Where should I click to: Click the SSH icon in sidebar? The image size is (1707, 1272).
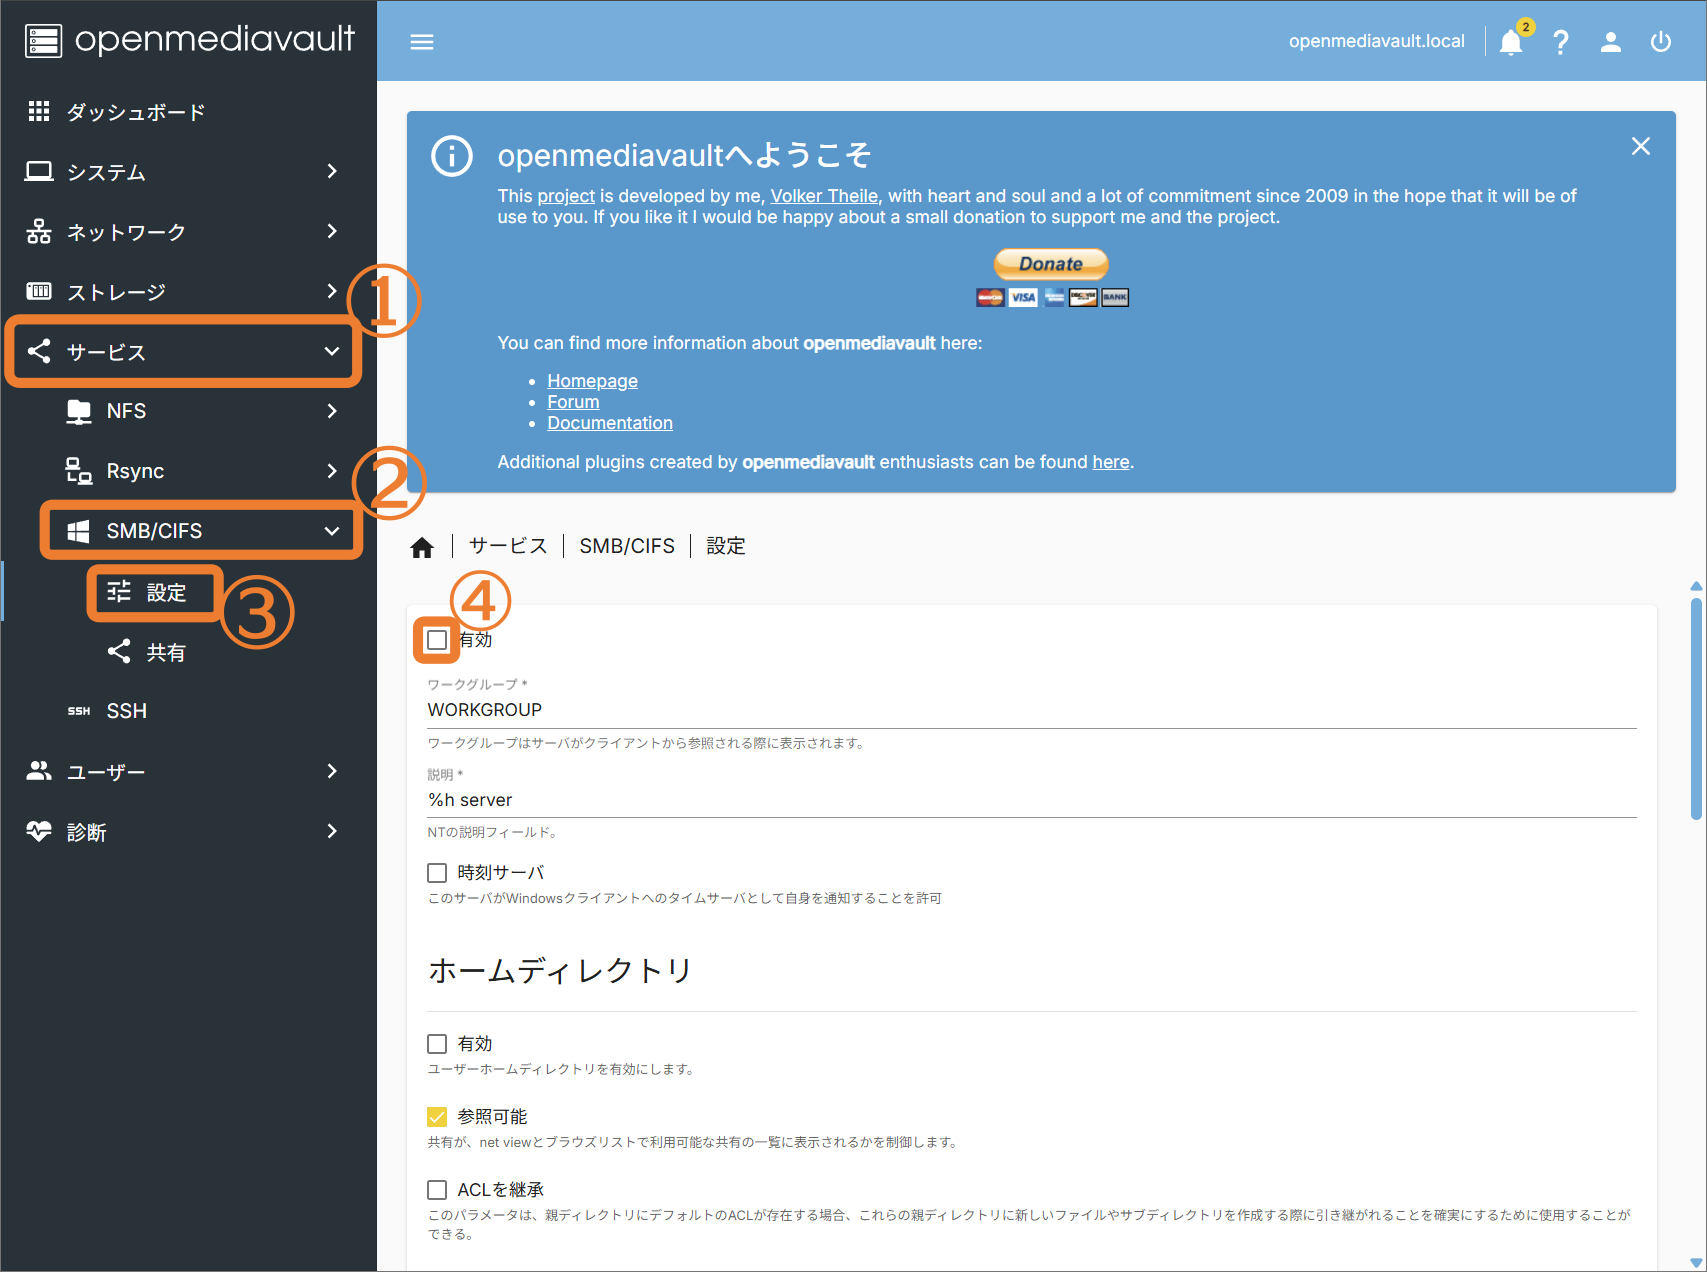tap(79, 711)
